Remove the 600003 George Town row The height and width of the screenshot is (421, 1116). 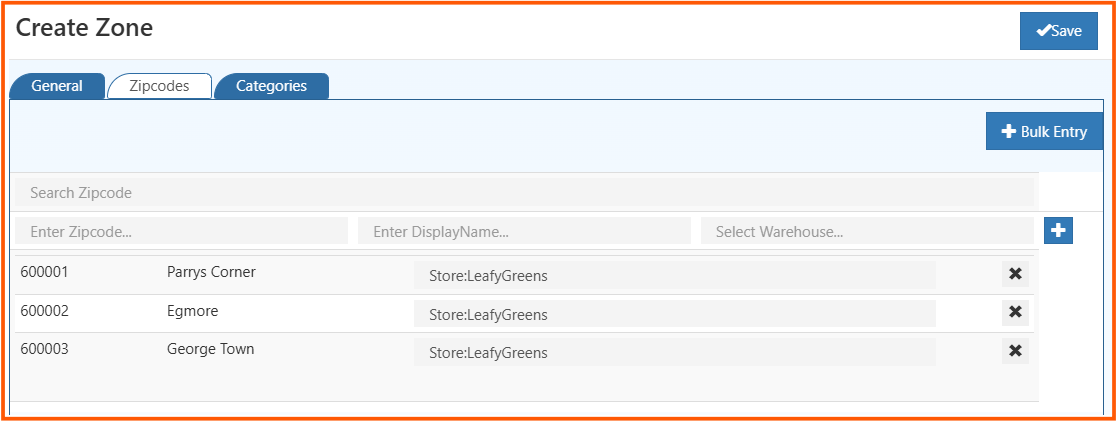(x=1016, y=350)
